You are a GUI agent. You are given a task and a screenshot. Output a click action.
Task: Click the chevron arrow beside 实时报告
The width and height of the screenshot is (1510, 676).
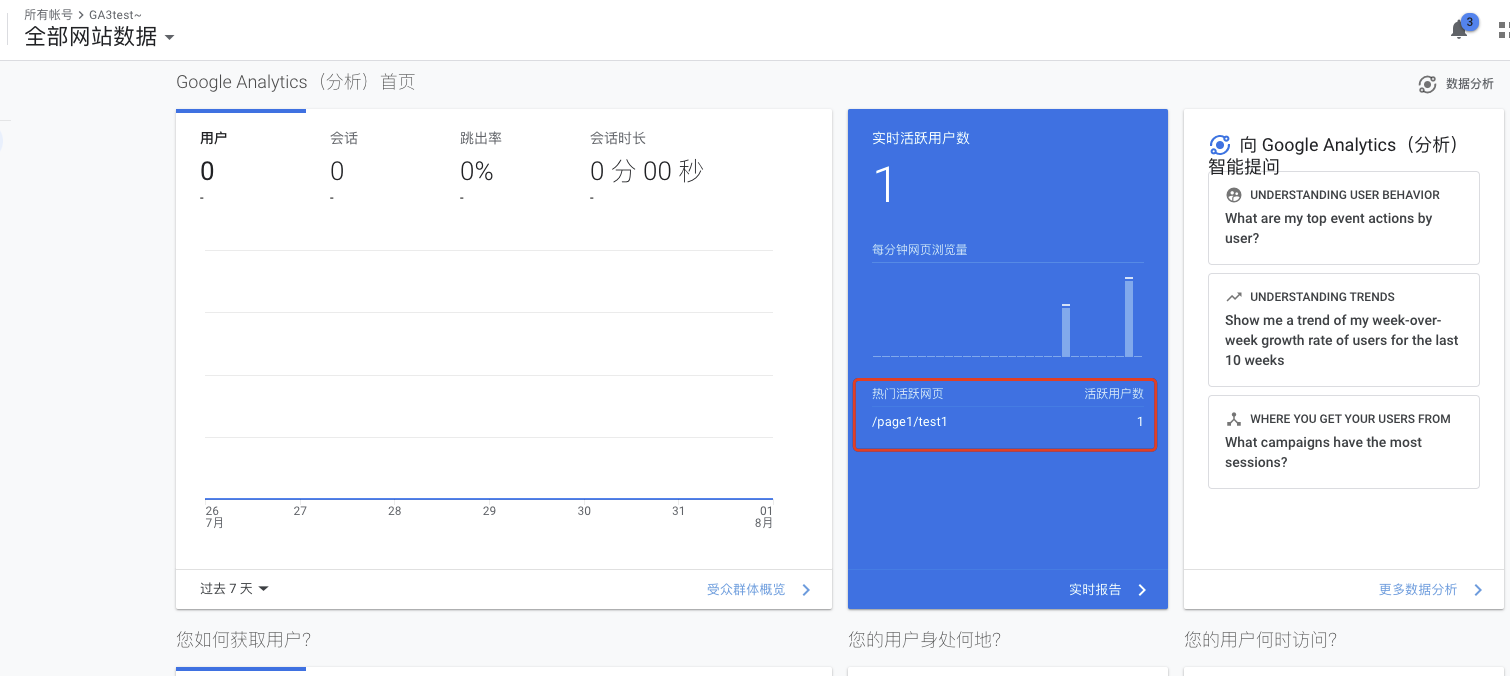(1142, 590)
